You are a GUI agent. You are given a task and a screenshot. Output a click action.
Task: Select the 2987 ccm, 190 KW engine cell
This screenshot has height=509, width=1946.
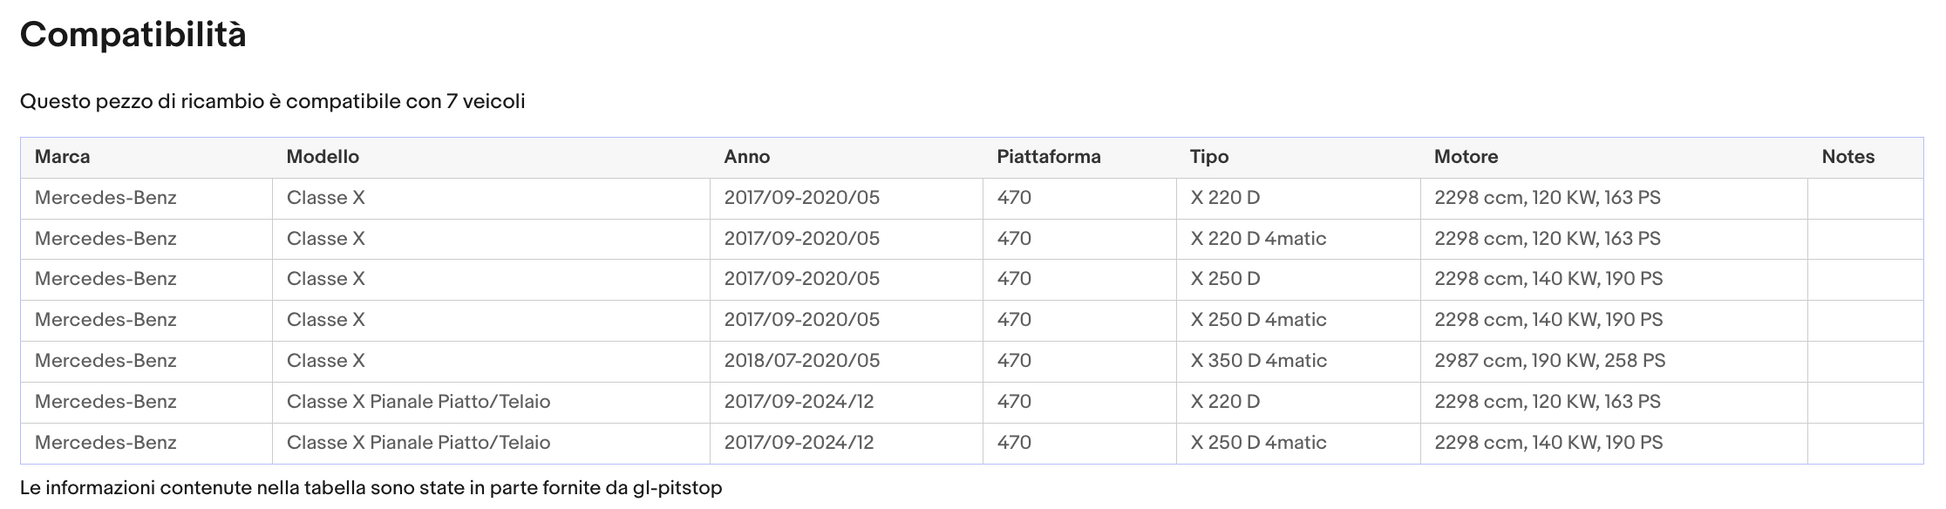pos(1549,361)
